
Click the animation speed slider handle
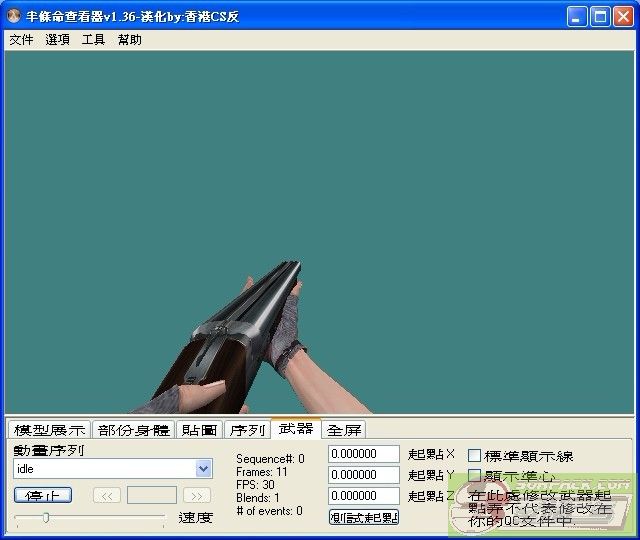coord(45,517)
